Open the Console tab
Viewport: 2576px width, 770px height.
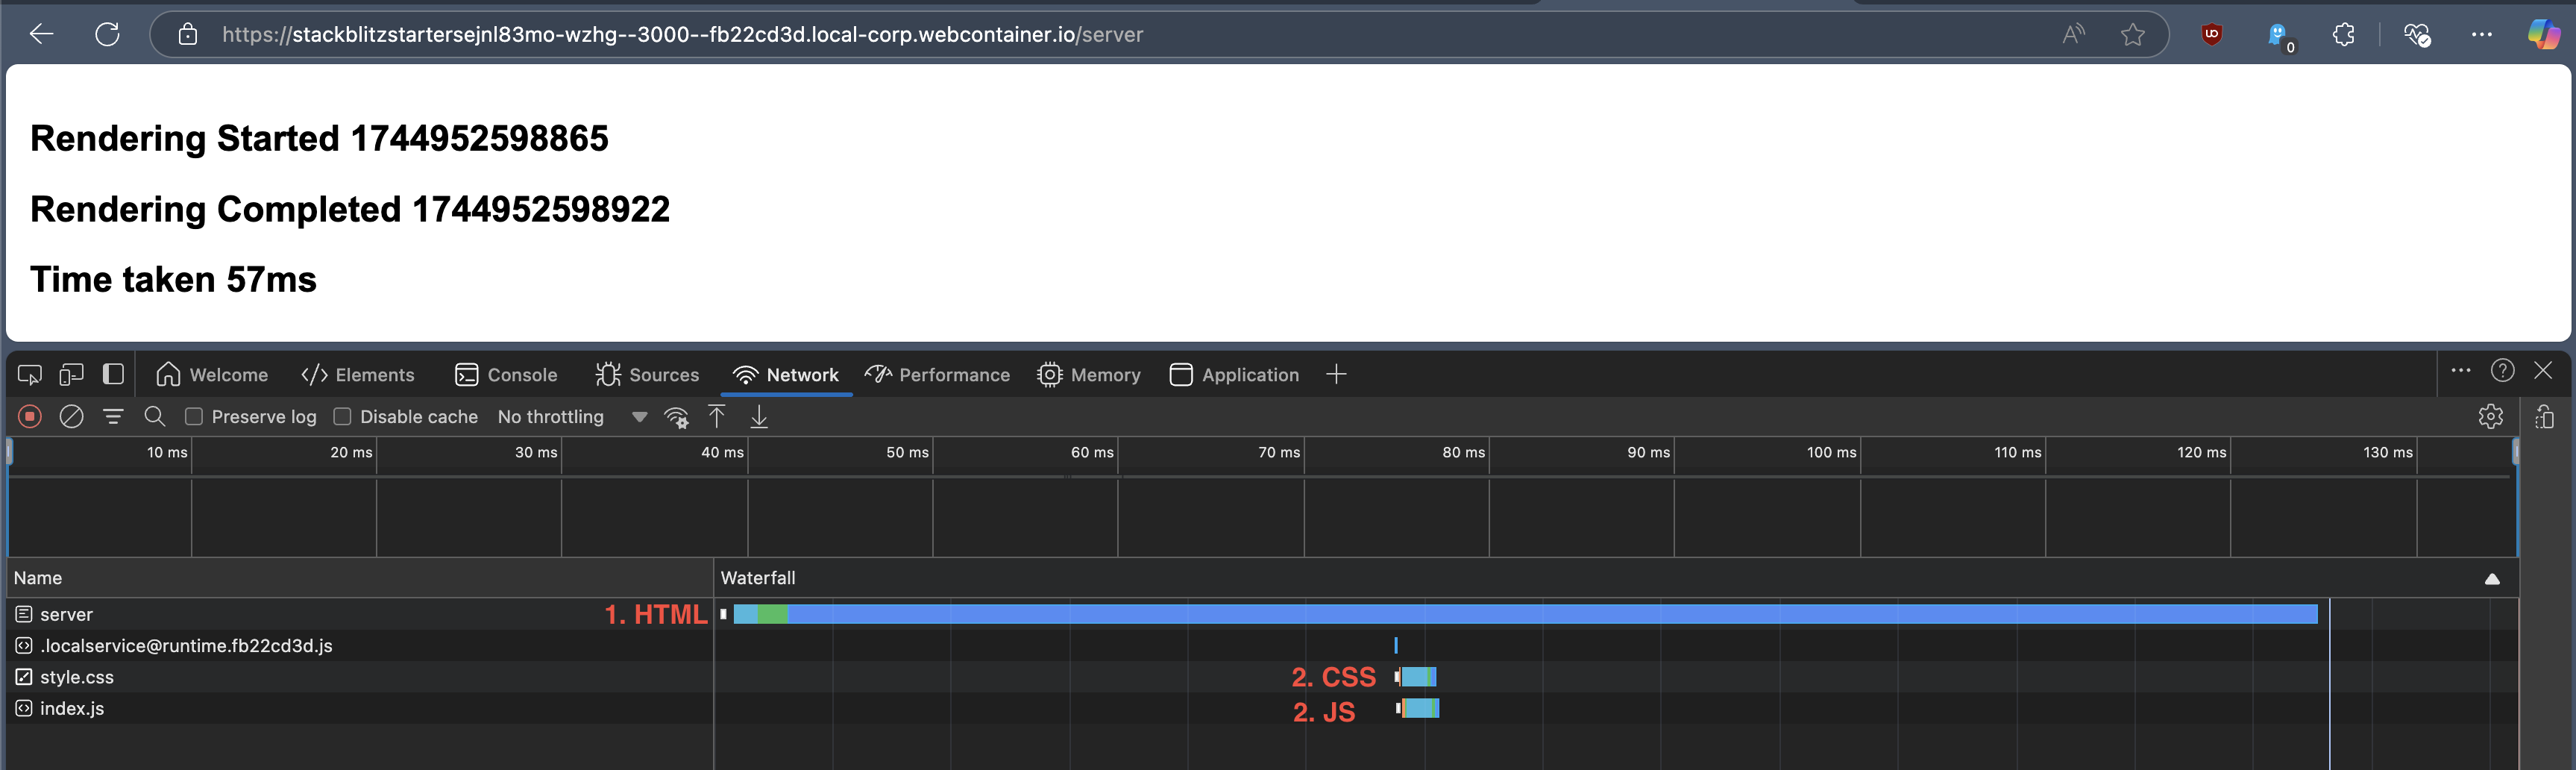506,375
